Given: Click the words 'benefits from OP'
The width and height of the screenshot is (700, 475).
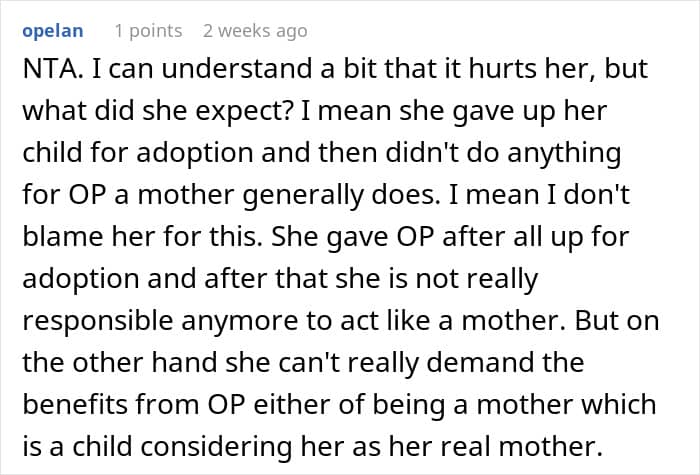Looking at the screenshot, I should click(x=134, y=404).
